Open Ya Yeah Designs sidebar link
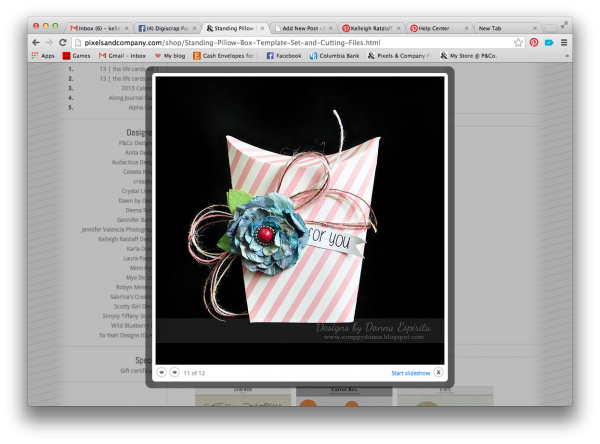This screenshot has height=444, width=600. point(125,335)
